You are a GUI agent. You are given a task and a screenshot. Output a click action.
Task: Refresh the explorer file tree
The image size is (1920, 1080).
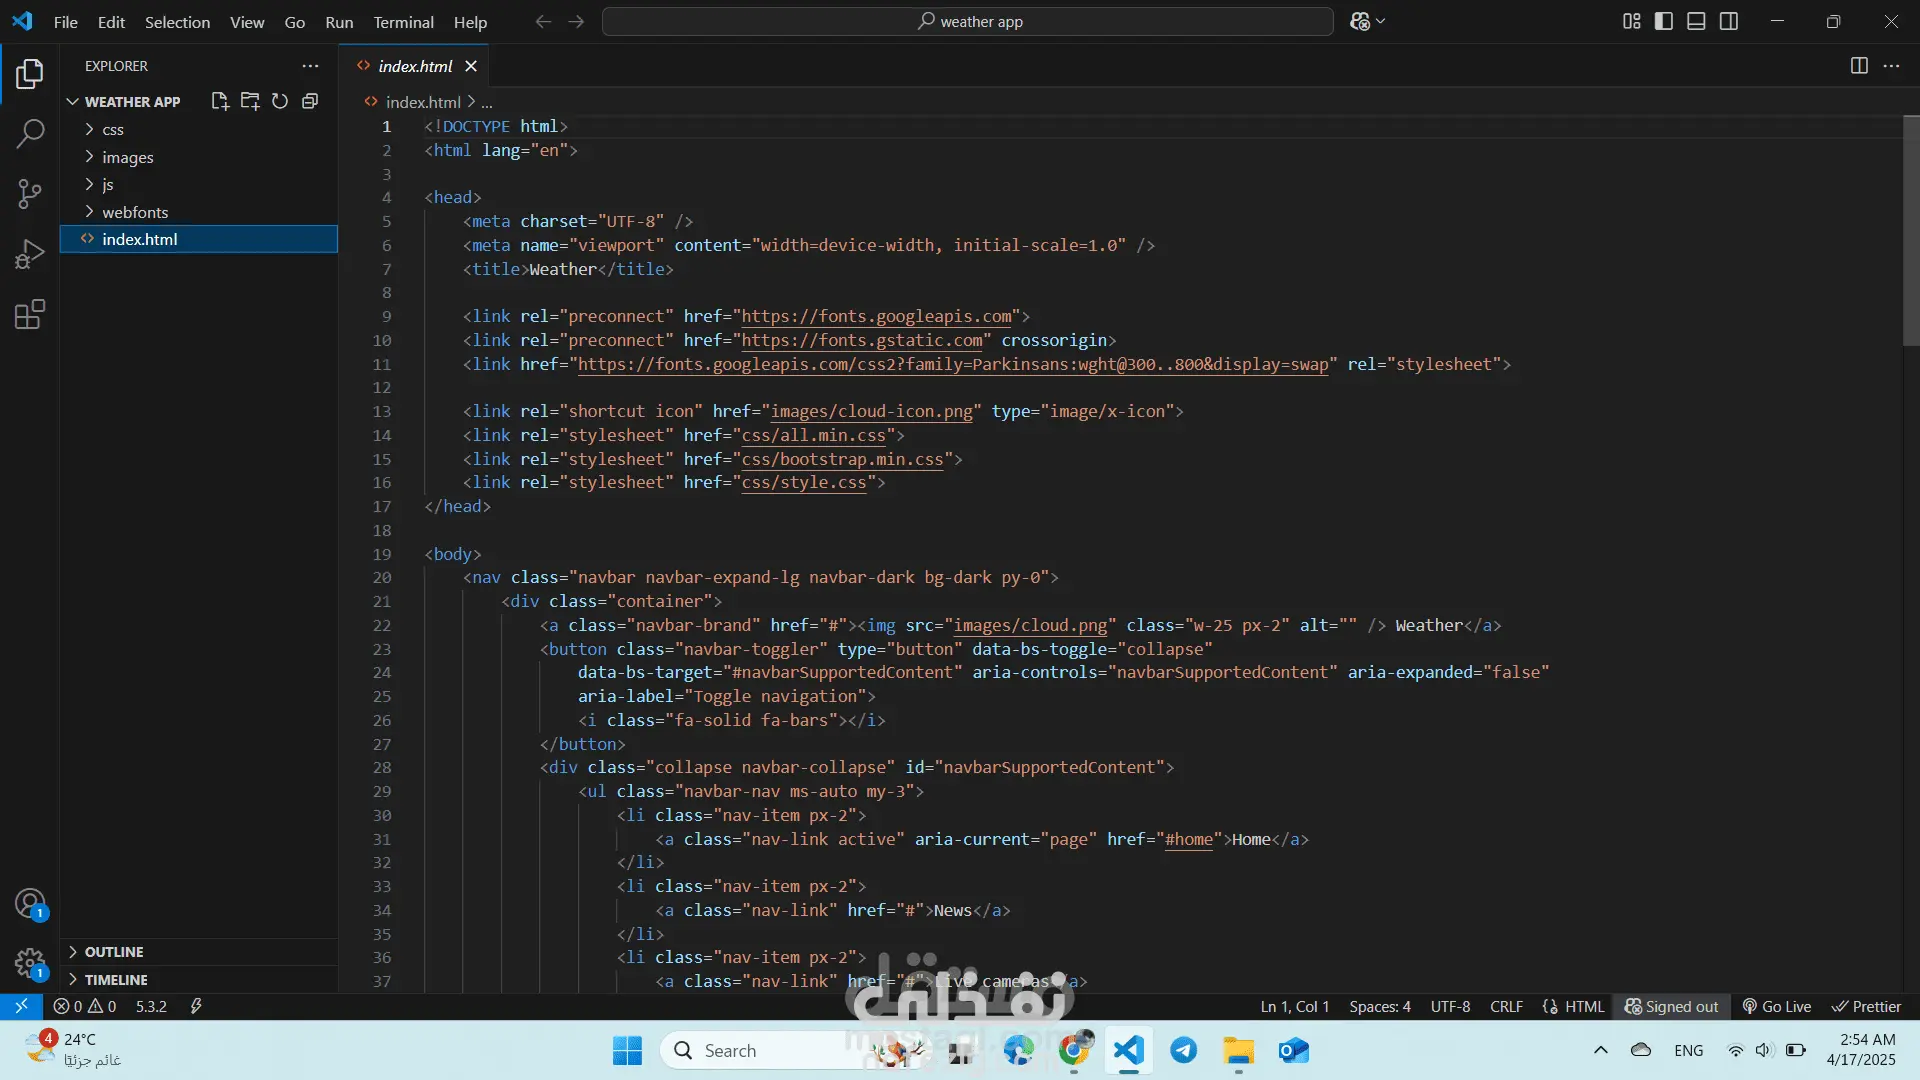tap(280, 101)
